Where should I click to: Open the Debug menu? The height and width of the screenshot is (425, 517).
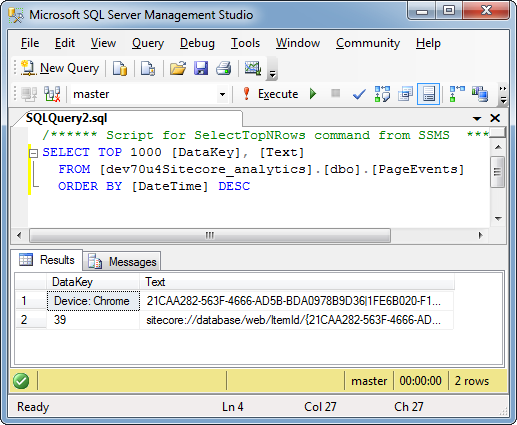coord(197,43)
